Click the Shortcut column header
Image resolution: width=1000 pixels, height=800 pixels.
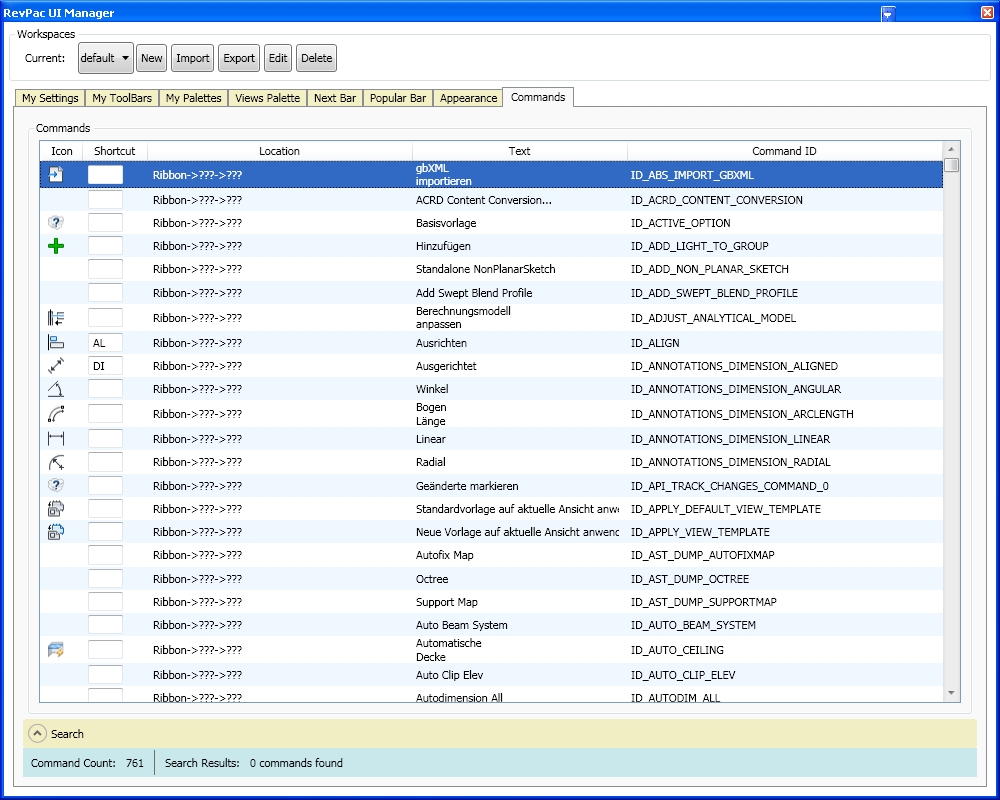point(115,151)
